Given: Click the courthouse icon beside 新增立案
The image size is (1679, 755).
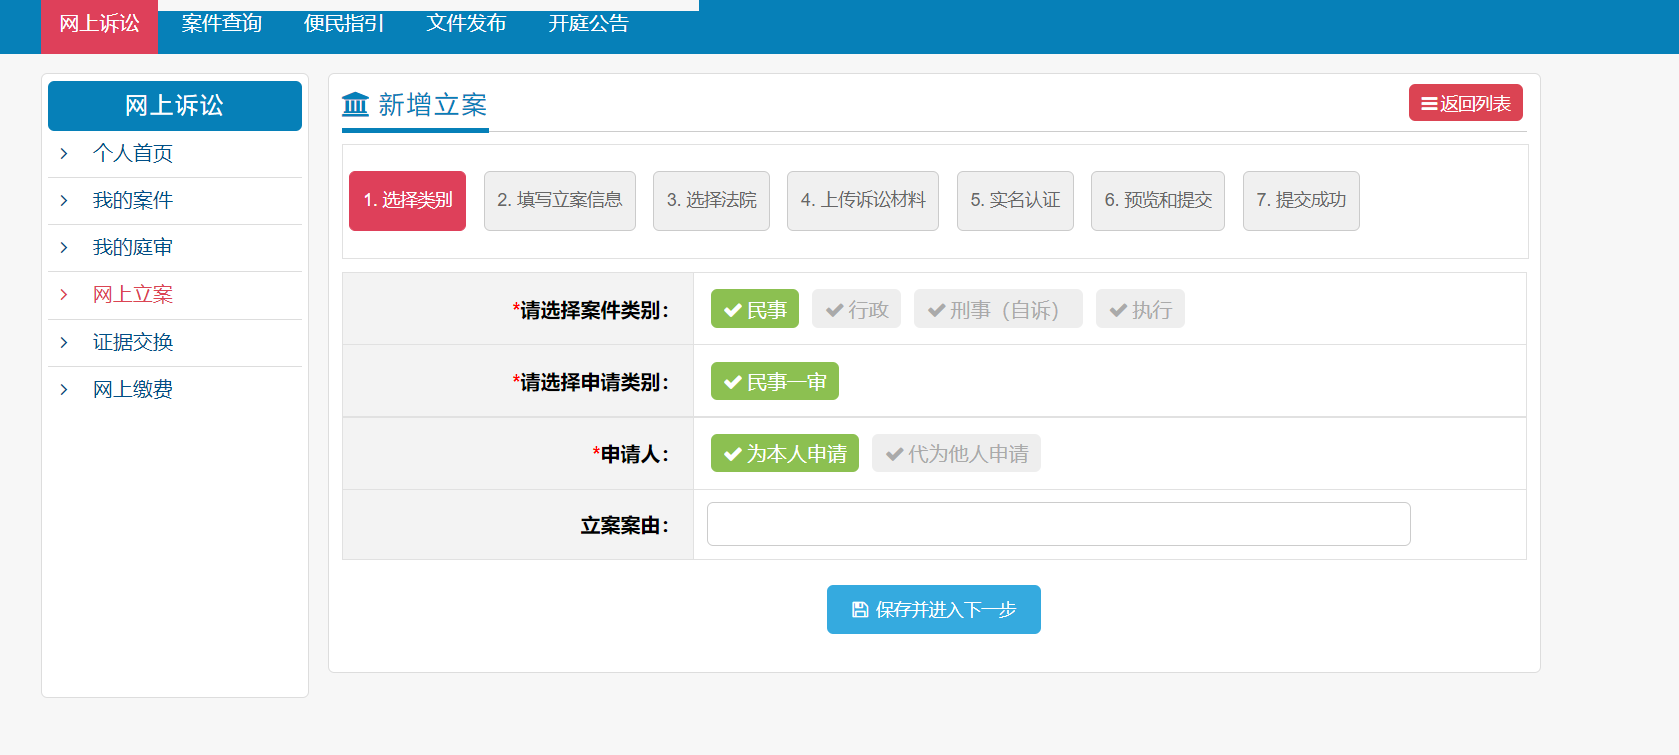Looking at the screenshot, I should pyautogui.click(x=355, y=104).
